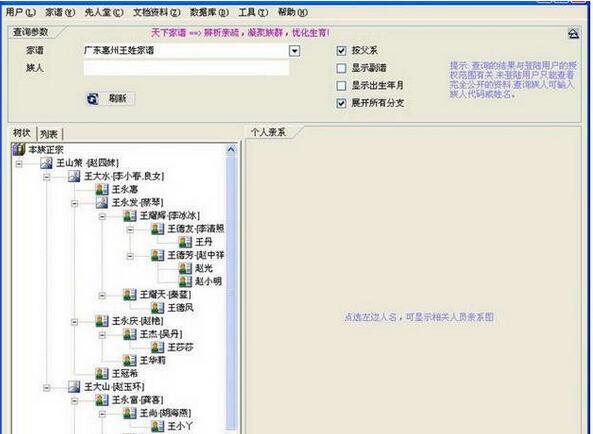Enable the 显示出生年月 checkbox
Screen dimensions: 593x434
pyautogui.click(x=341, y=85)
